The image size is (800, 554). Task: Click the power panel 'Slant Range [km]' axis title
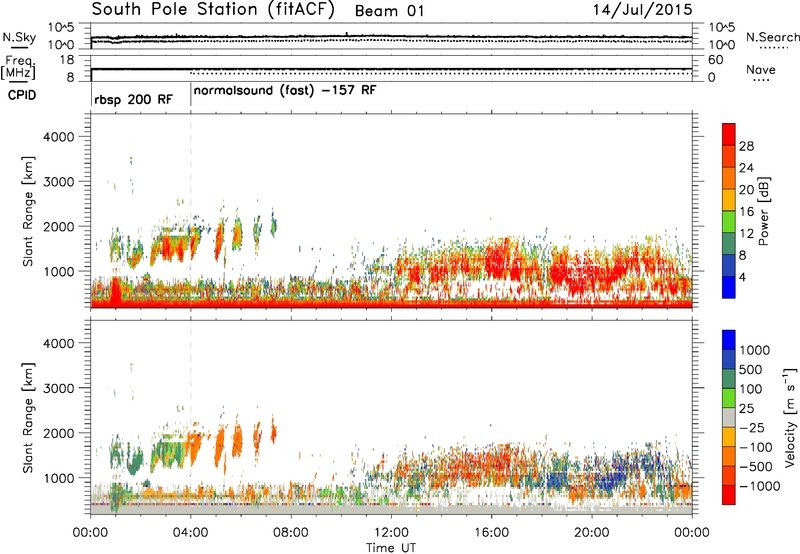(28, 211)
